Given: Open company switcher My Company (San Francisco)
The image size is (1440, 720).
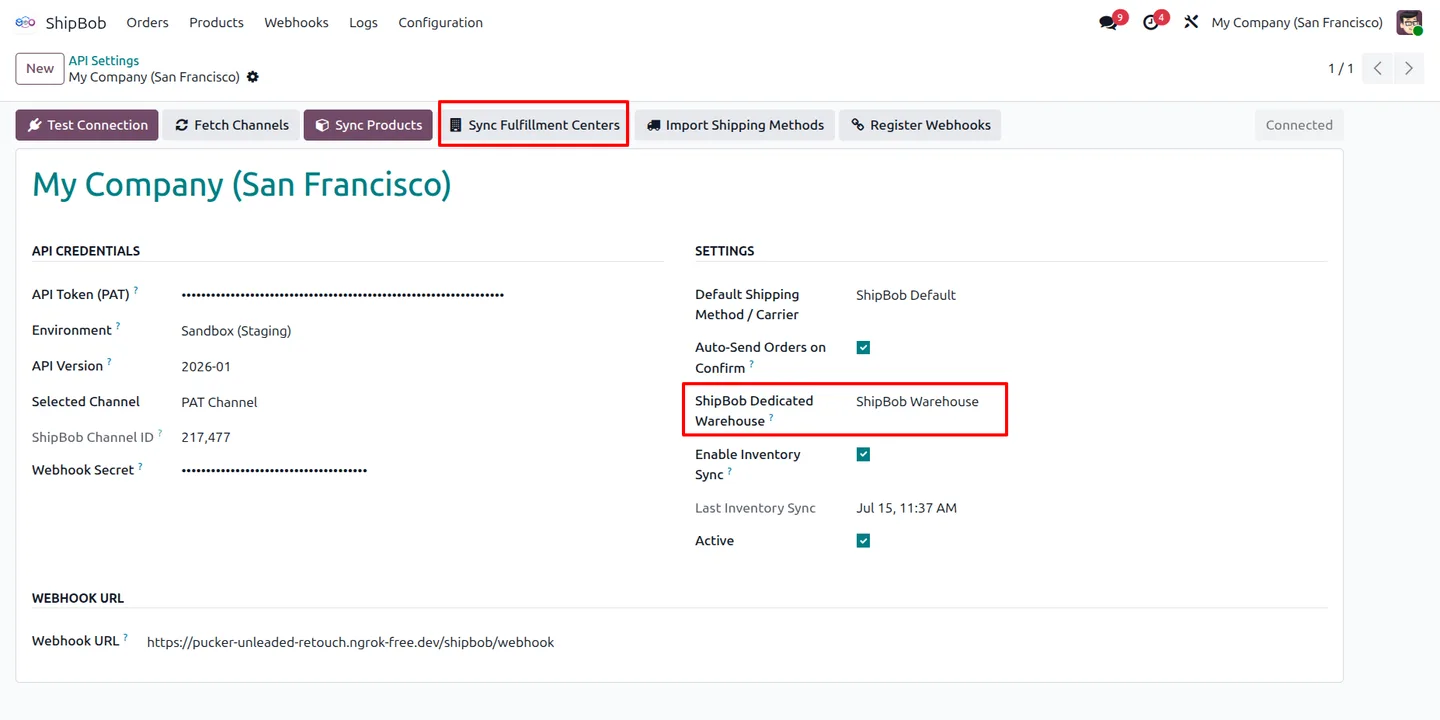Looking at the screenshot, I should (x=1297, y=22).
